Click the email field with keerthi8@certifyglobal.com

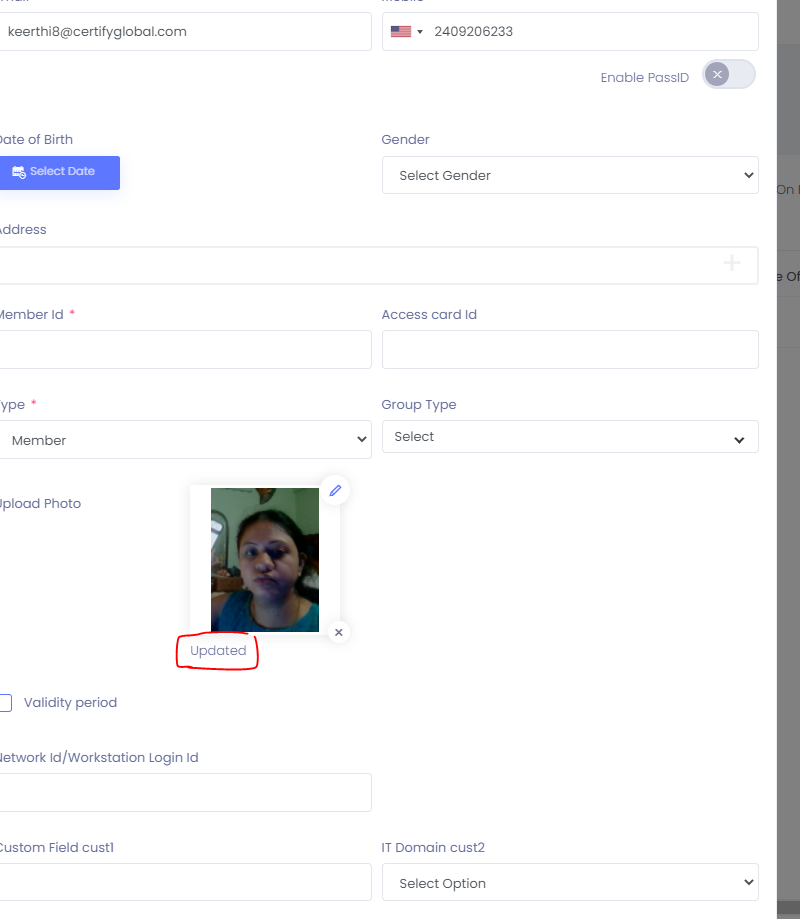point(185,32)
